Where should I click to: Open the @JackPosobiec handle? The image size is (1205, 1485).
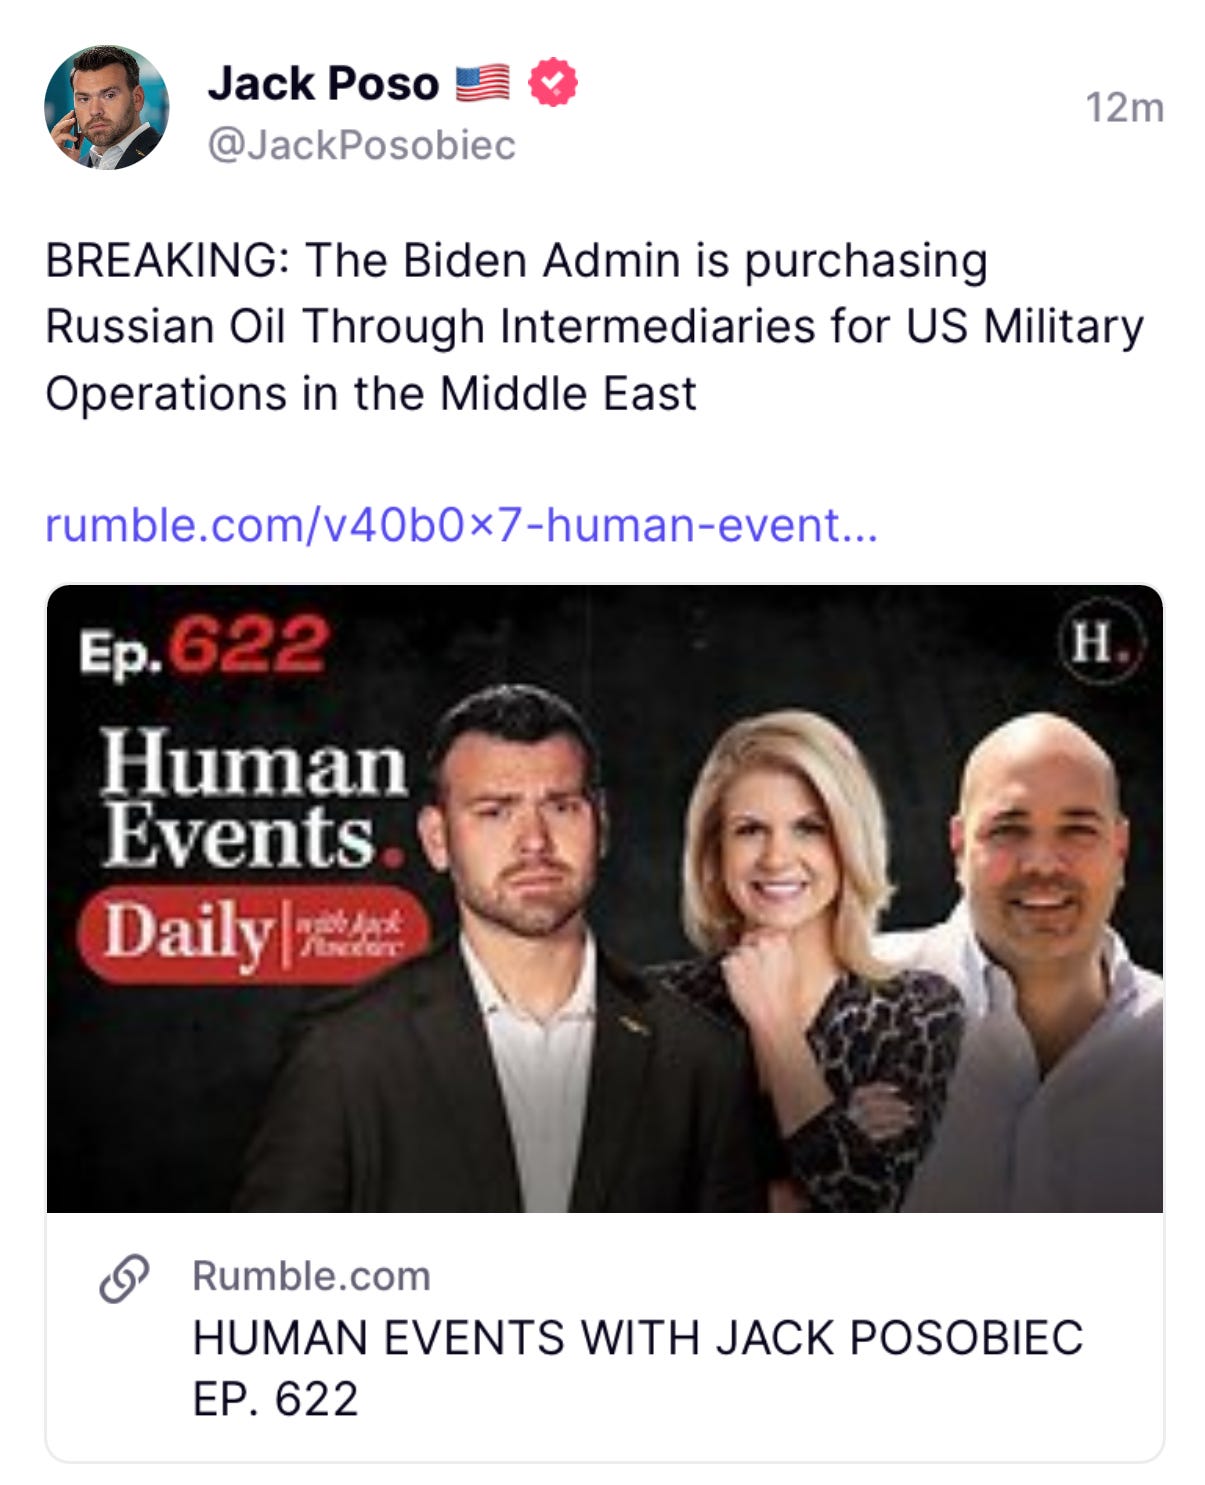361,145
